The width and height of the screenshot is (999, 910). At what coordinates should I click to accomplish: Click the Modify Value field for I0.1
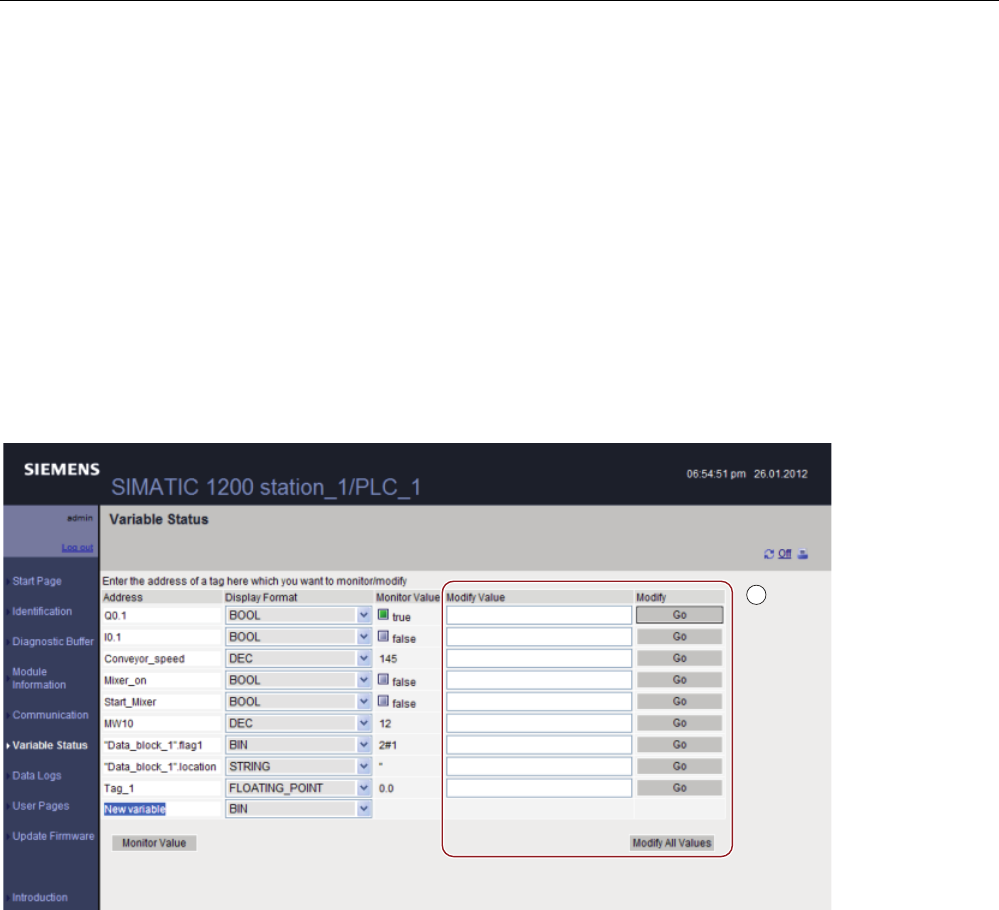[x=539, y=637]
